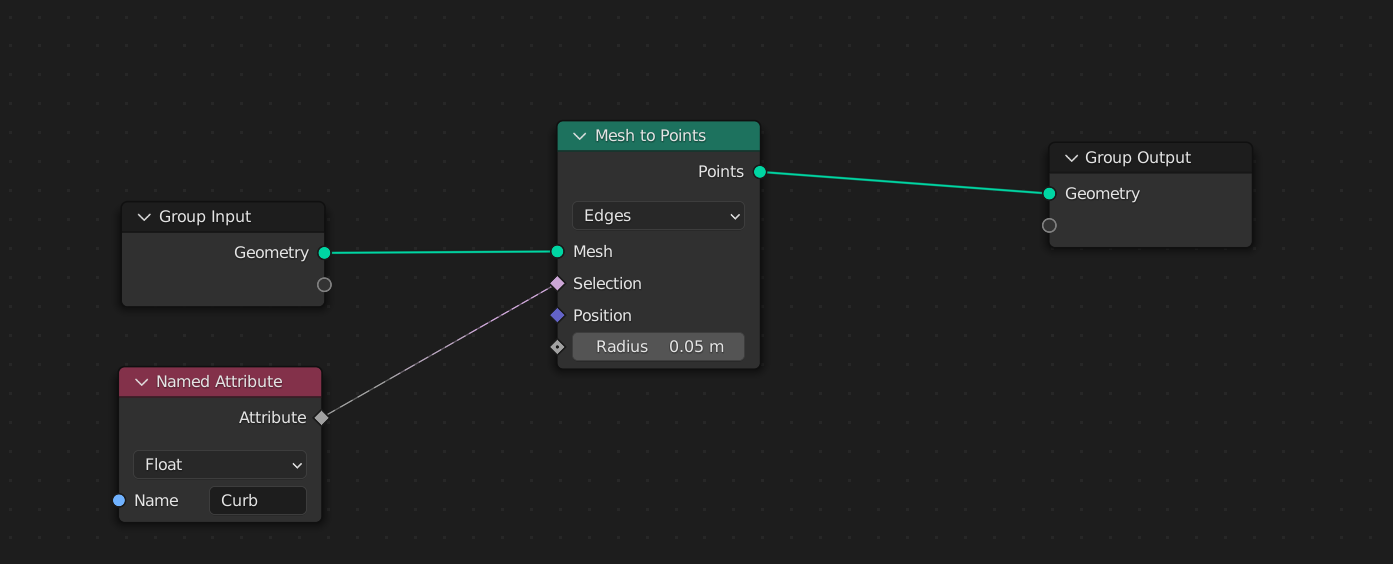This screenshot has width=1393, height=564.
Task: Click the Mesh input socket
Action: click(557, 252)
